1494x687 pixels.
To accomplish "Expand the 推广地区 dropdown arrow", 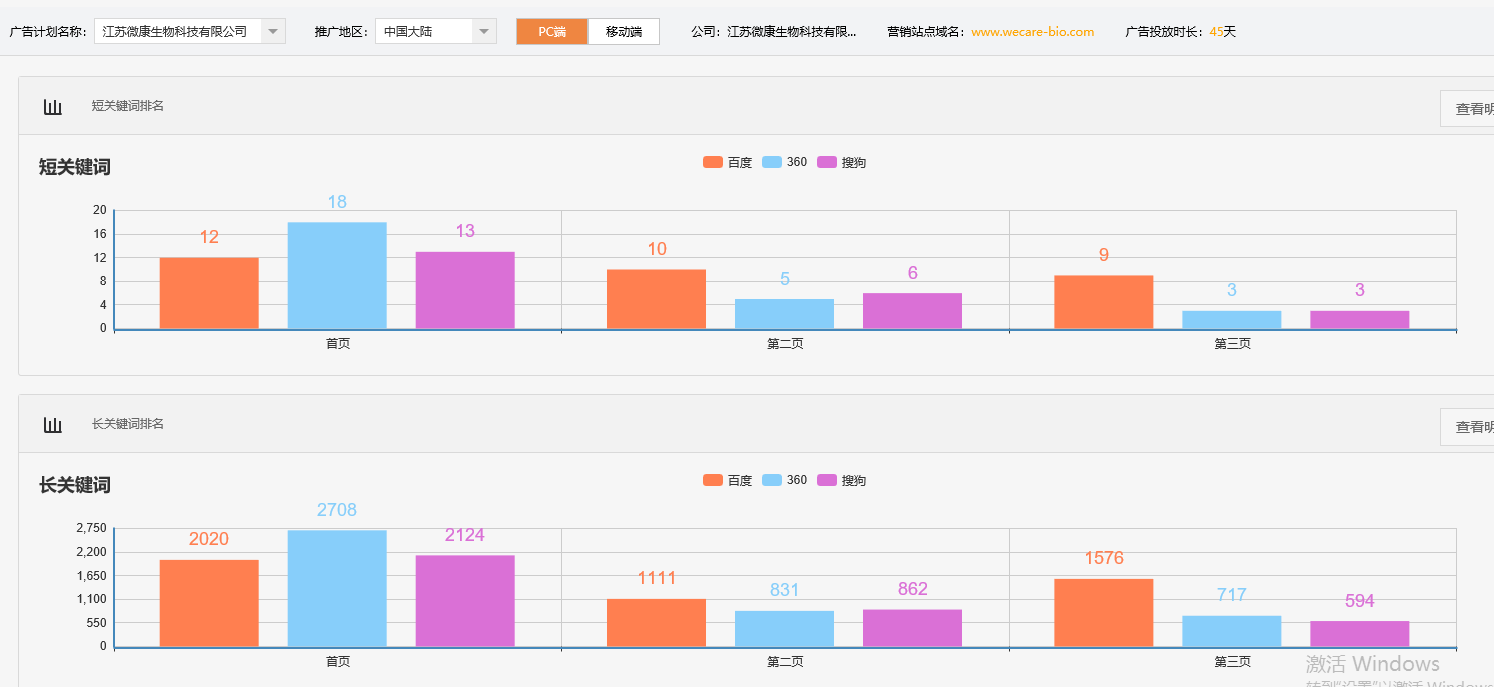I will tap(484, 32).
